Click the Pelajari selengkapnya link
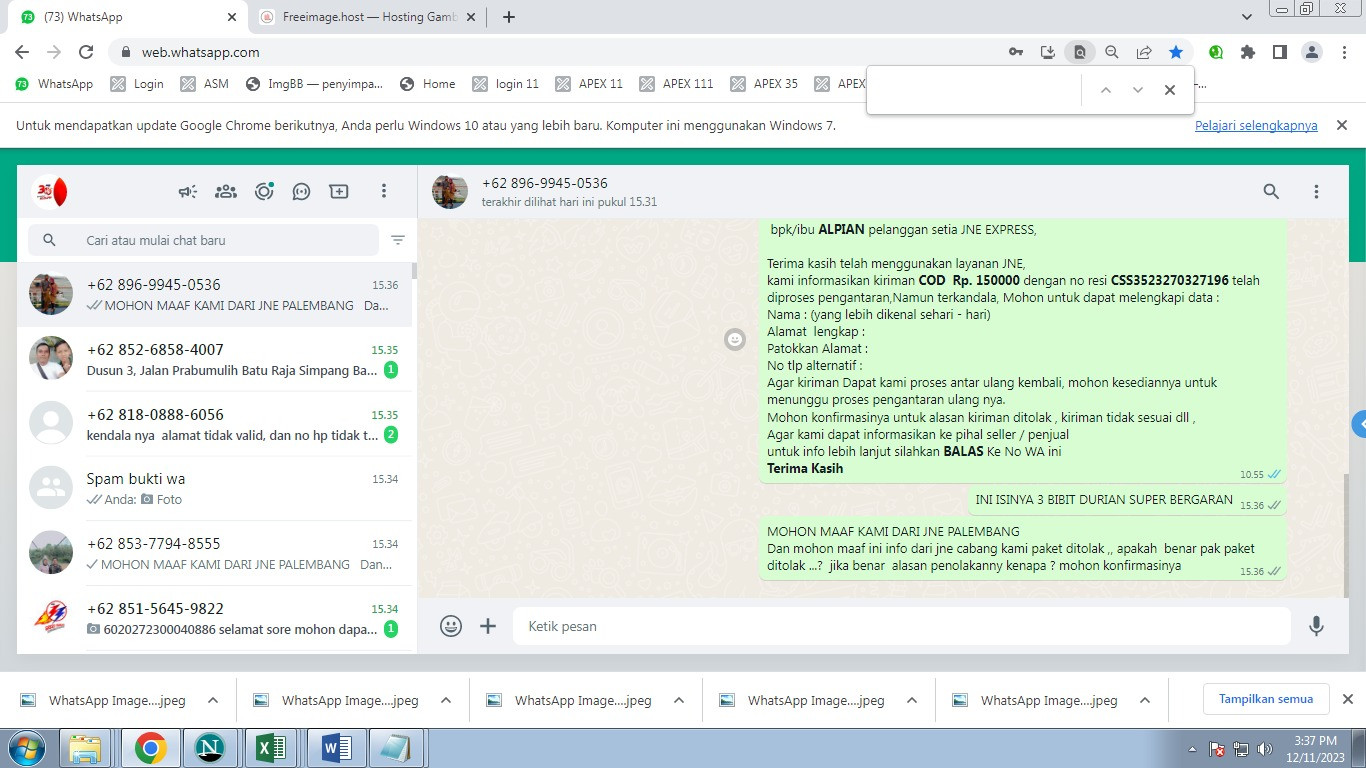Image resolution: width=1366 pixels, height=768 pixels. (1256, 125)
